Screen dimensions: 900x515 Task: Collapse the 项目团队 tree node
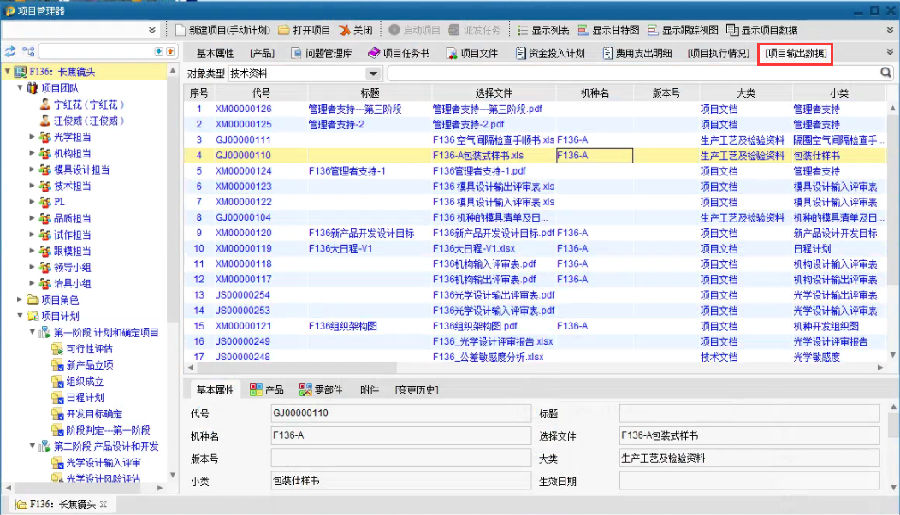coord(20,88)
